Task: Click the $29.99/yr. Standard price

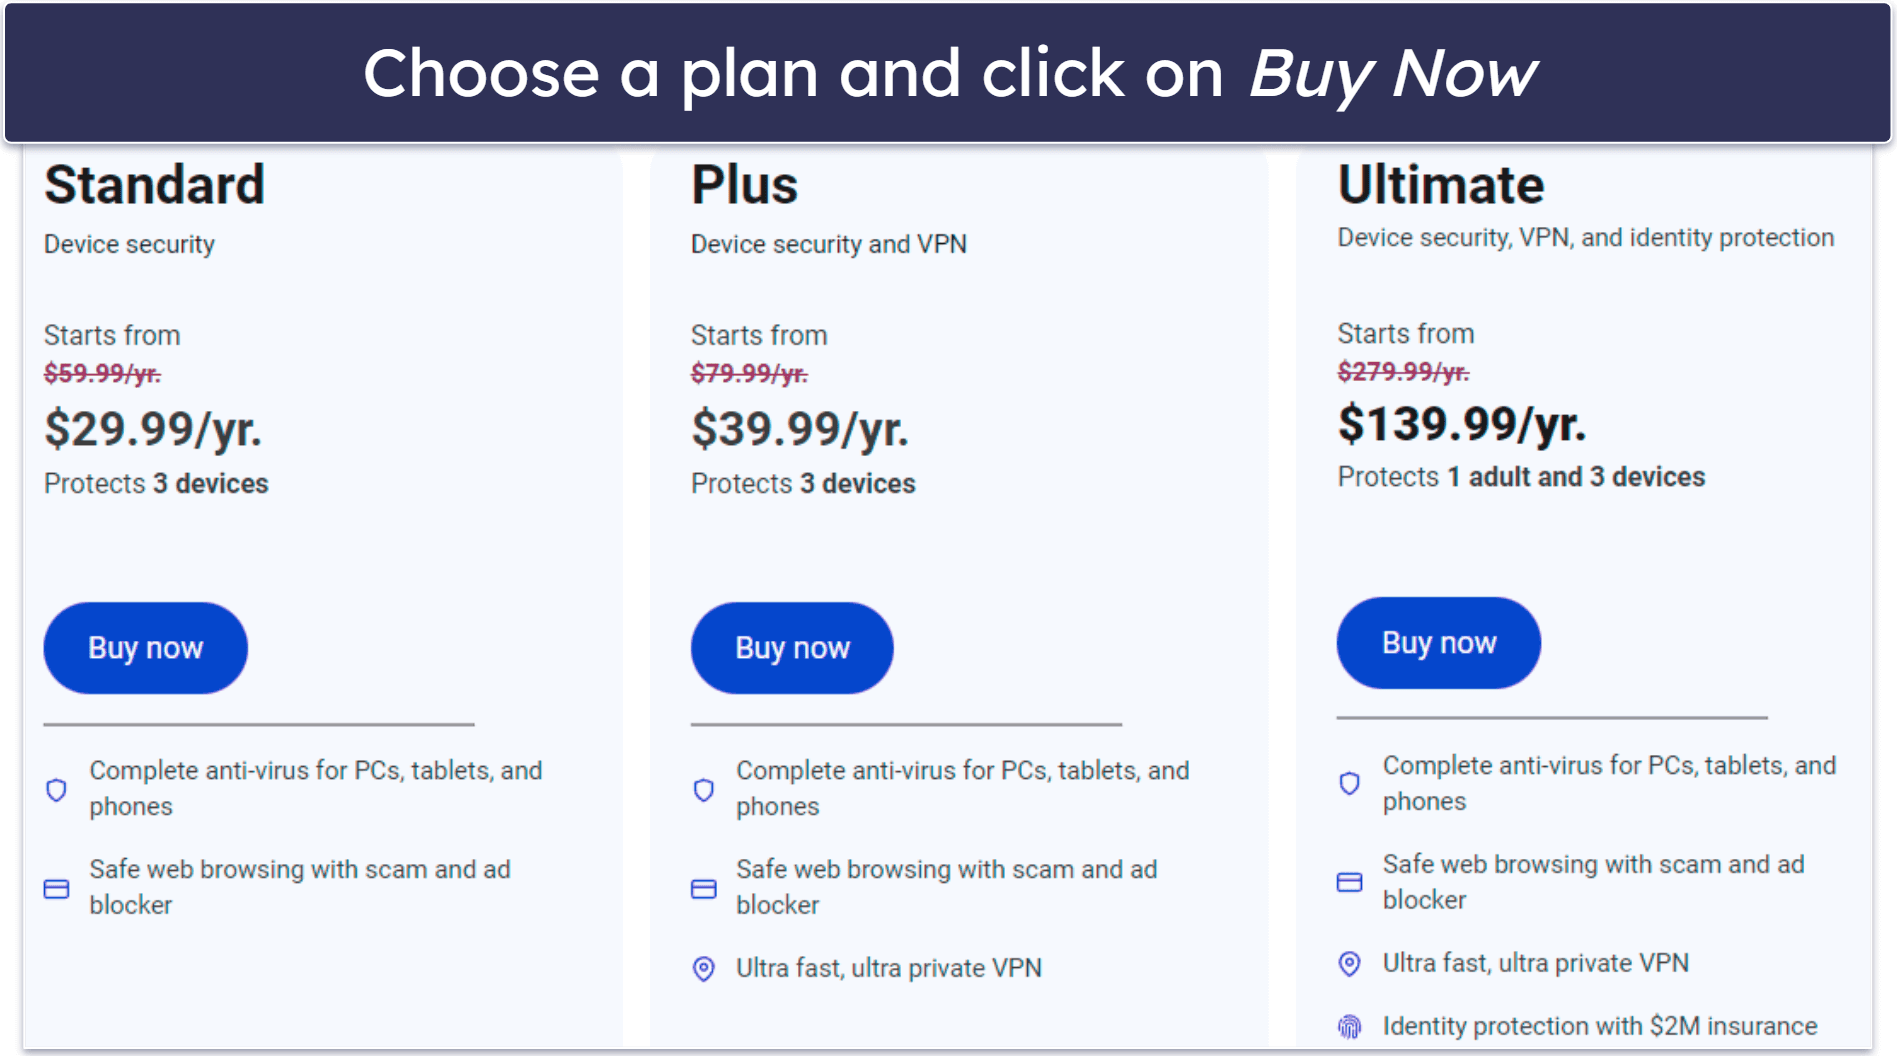Action: [x=153, y=429]
